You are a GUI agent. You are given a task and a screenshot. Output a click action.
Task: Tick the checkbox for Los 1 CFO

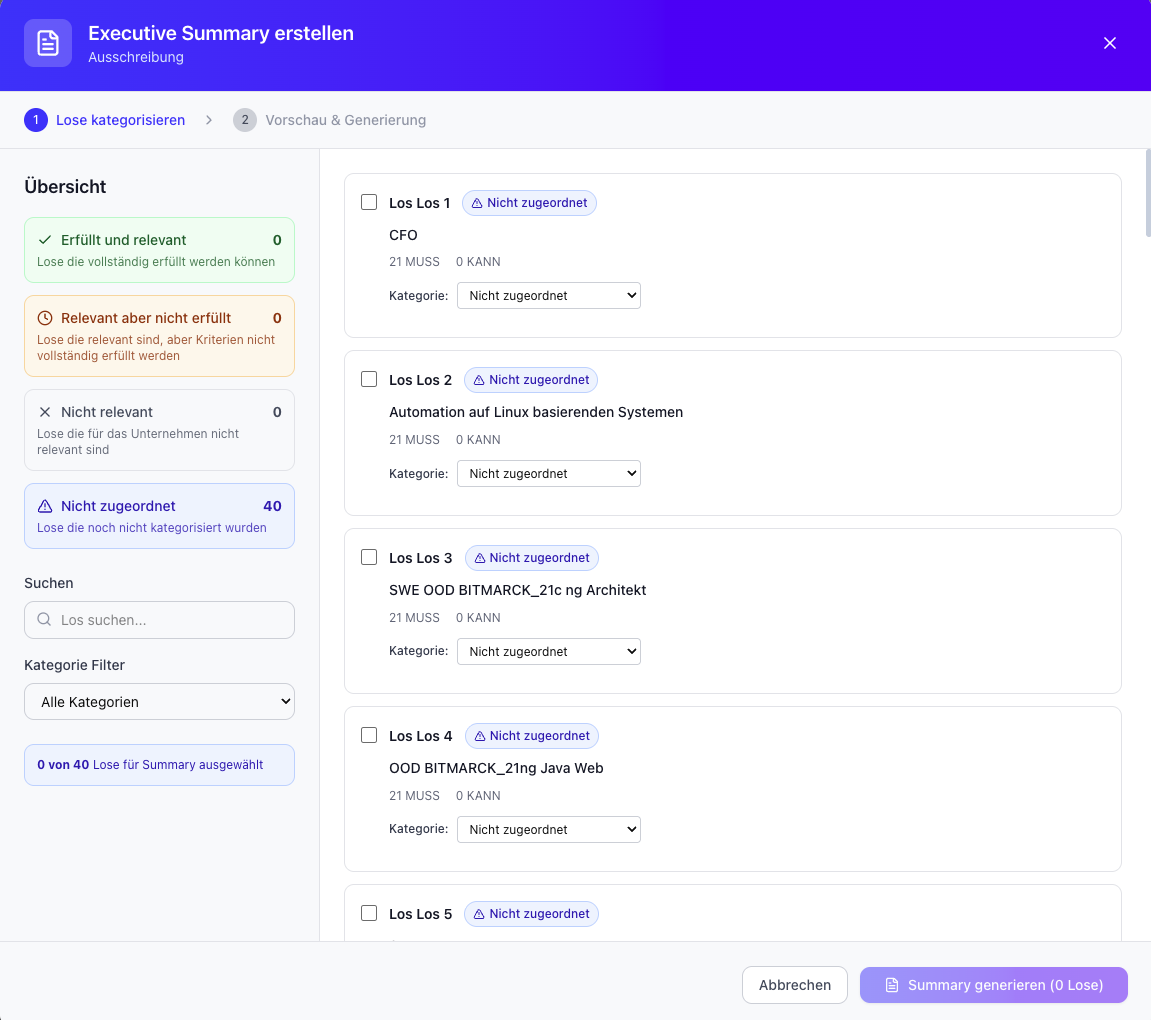[x=369, y=203]
